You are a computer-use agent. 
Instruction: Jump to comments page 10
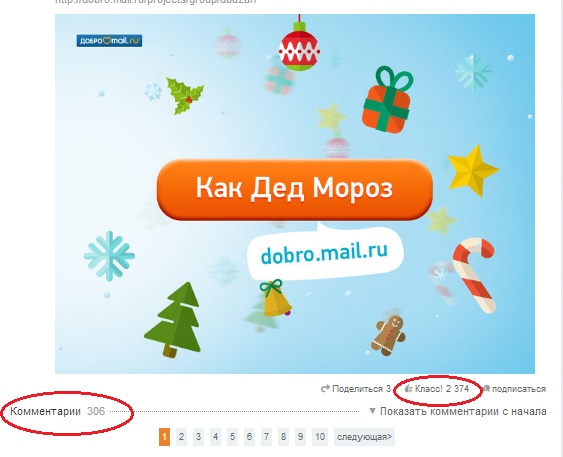pos(320,437)
